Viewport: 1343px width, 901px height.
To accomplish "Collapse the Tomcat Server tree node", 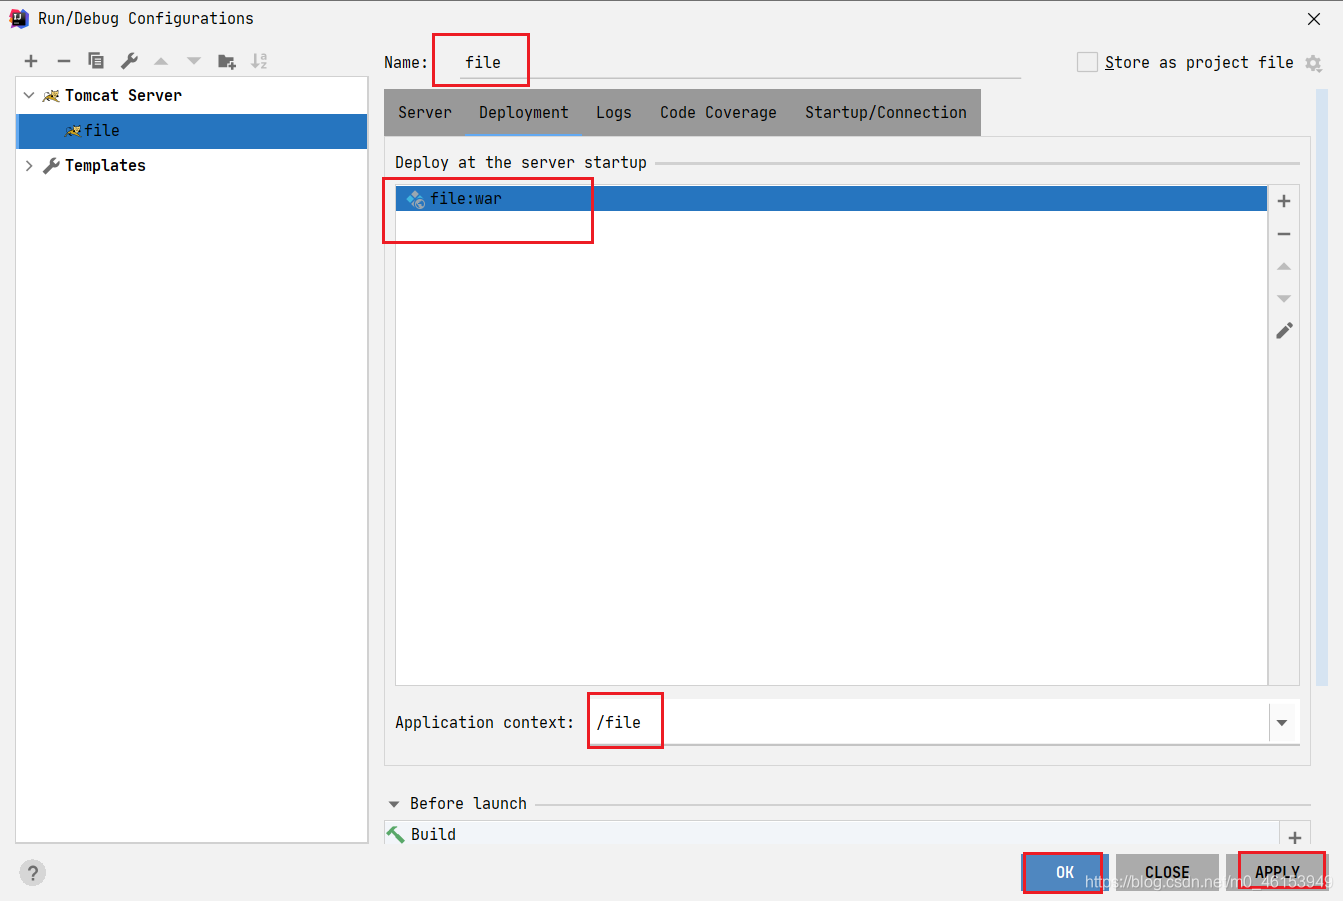I will [29, 96].
